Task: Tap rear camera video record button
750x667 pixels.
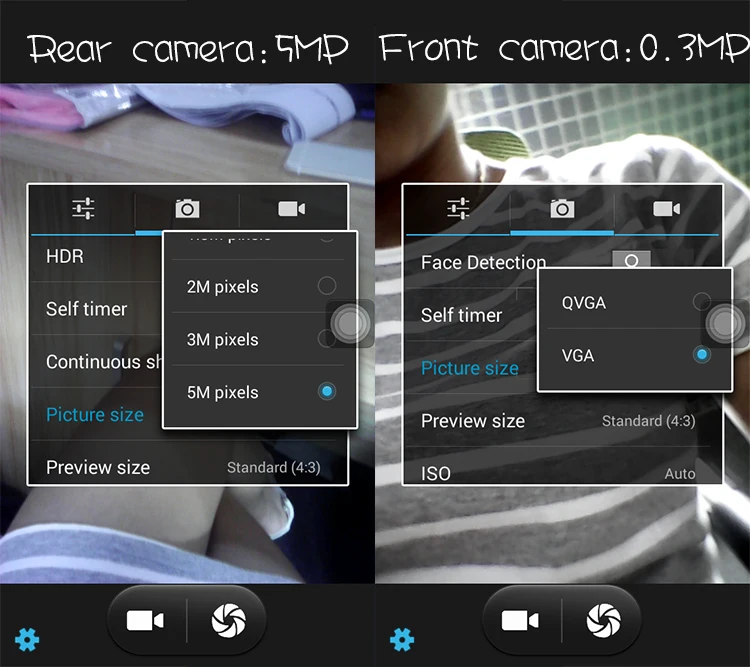Action: pyautogui.click(x=145, y=621)
